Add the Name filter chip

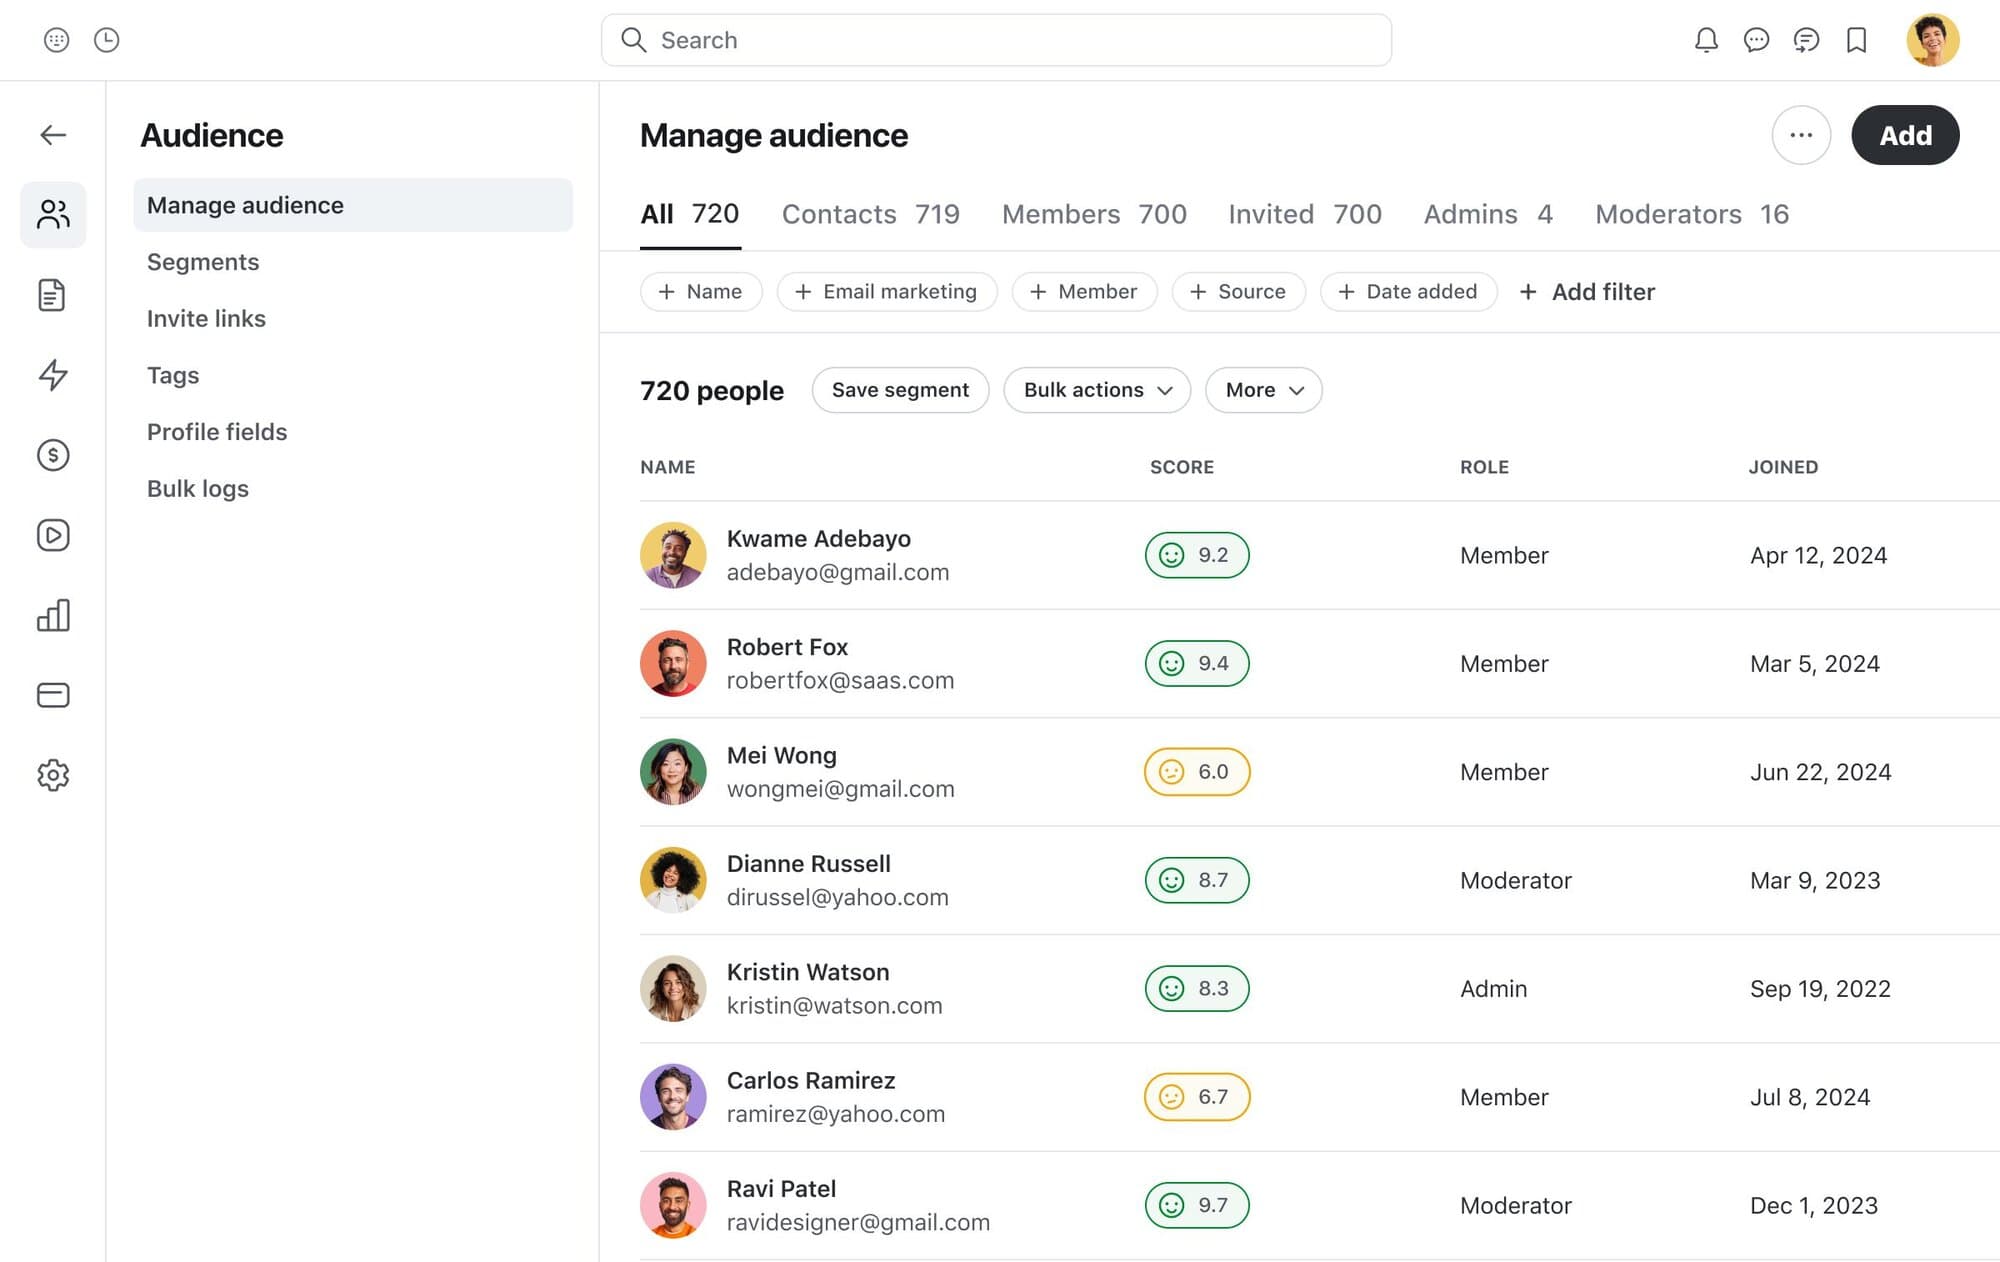tap(701, 291)
